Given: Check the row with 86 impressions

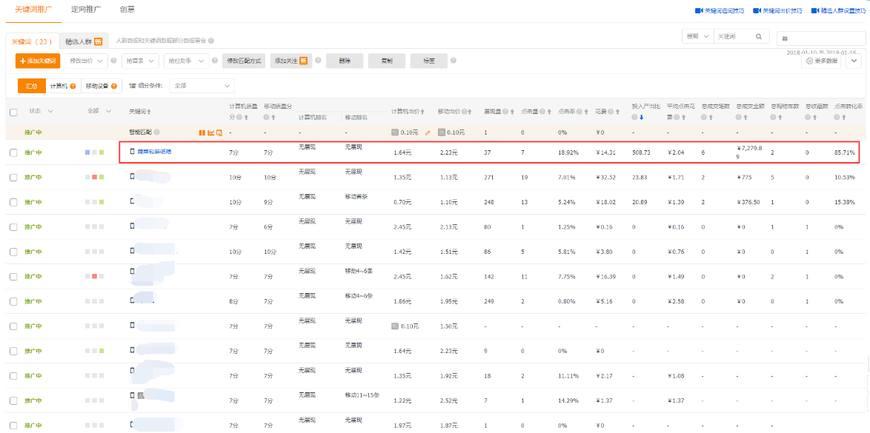Looking at the screenshot, I should coord(13,251).
